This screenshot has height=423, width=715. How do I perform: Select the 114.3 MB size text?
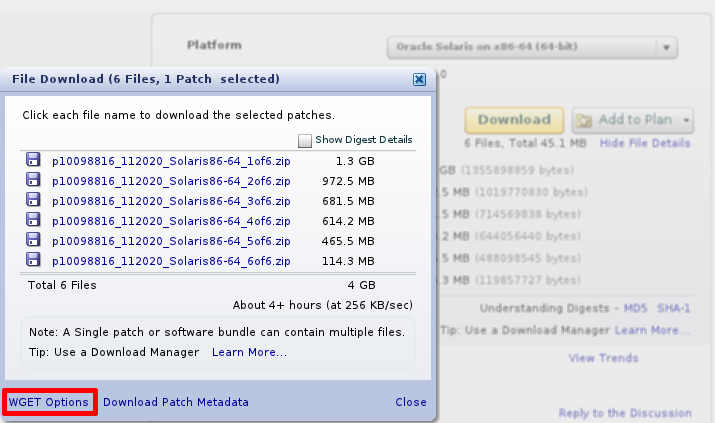pos(348,262)
